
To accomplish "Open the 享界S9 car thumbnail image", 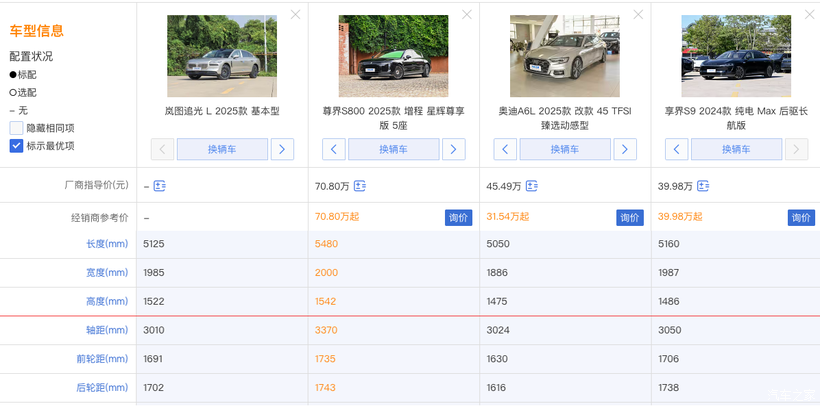I will 735,56.
